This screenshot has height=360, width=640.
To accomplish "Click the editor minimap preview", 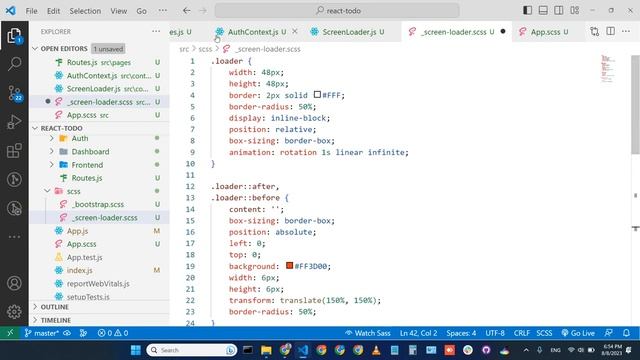I will pos(608,68).
